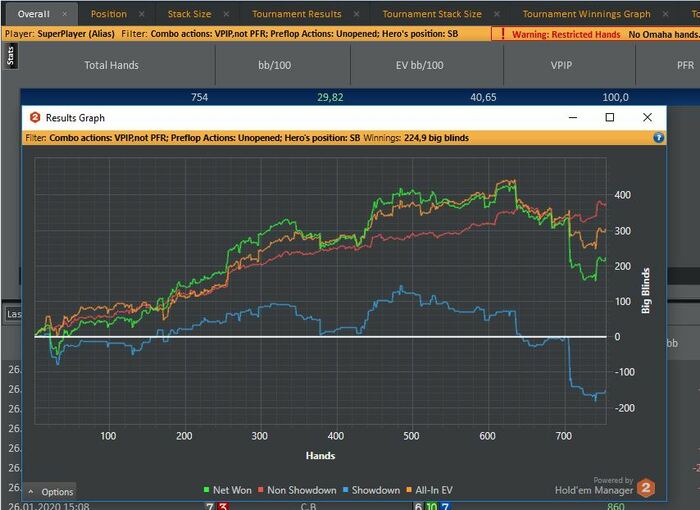Close the Tournament Stack Size tab
This screenshot has height=510, width=700.
(x=496, y=14)
